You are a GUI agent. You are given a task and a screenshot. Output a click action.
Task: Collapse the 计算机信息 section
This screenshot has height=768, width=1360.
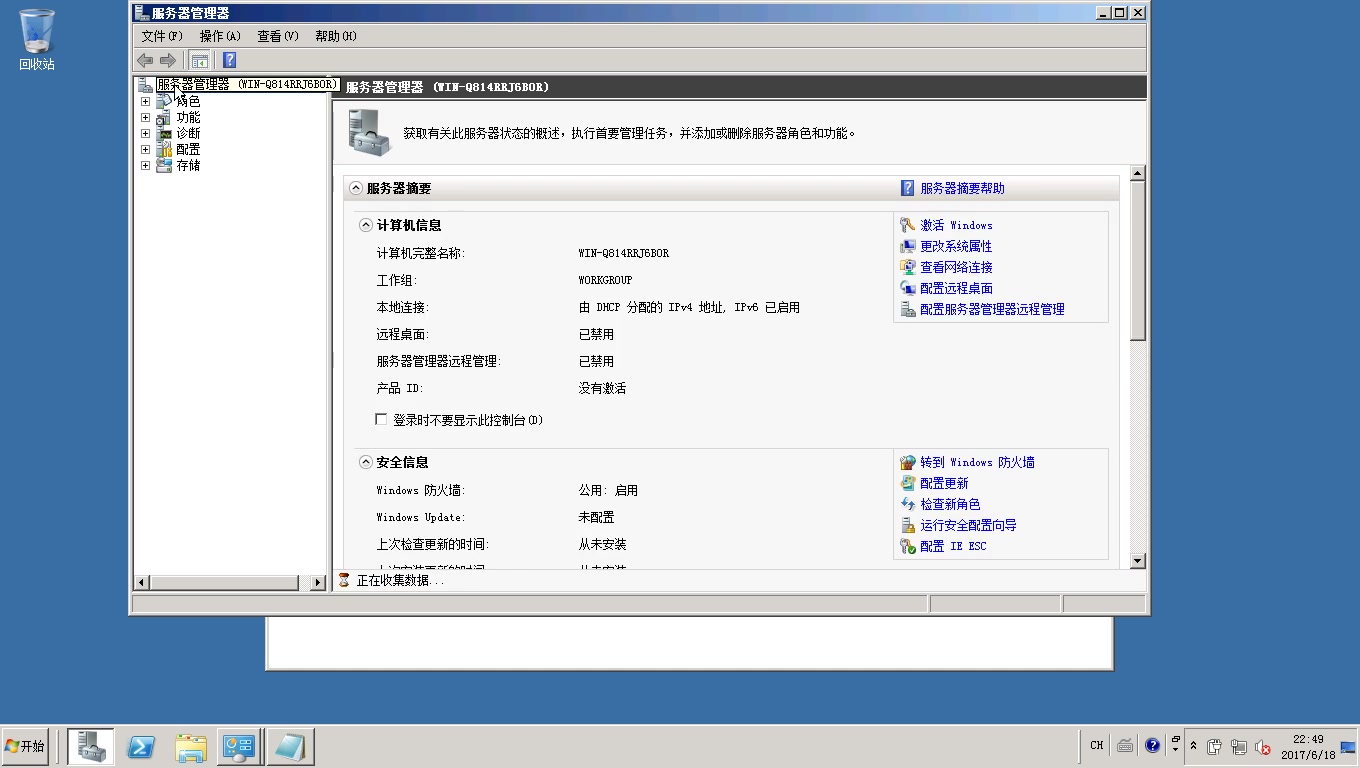[x=365, y=225]
